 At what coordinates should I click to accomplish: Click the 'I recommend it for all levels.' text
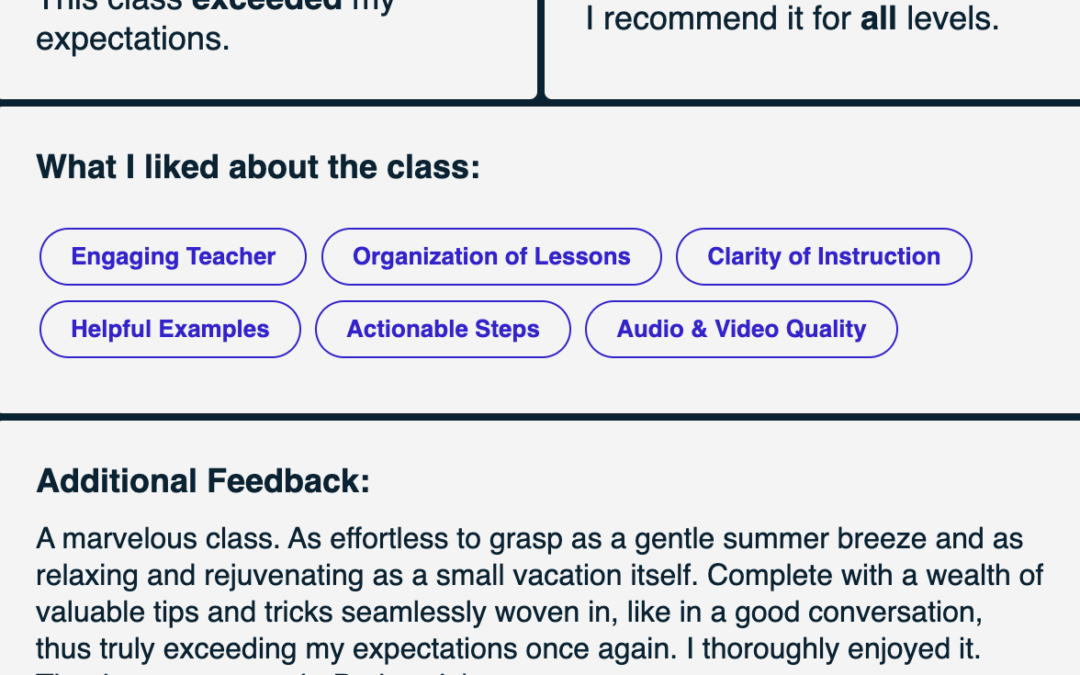click(x=792, y=19)
